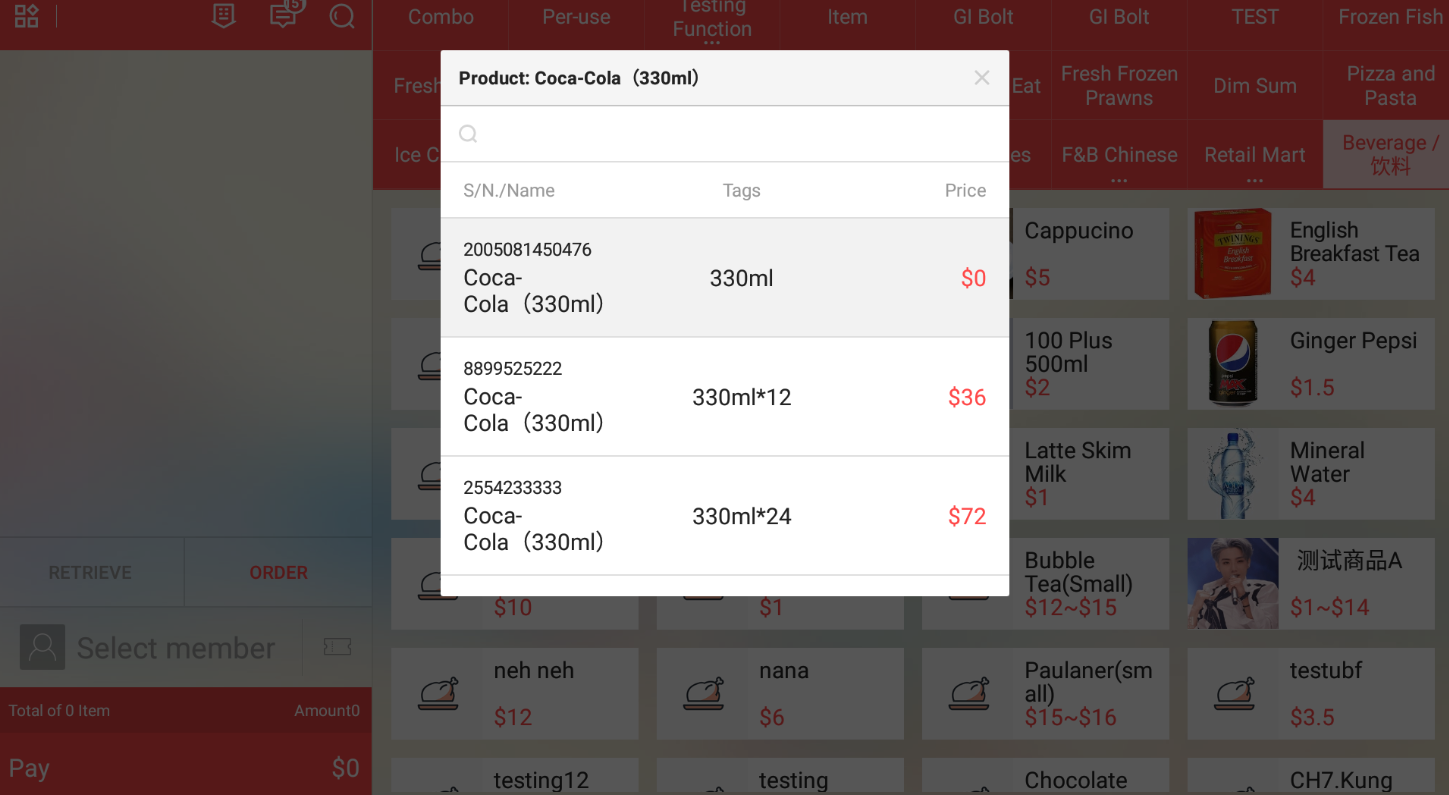Click the neh neh dish icon
The height and width of the screenshot is (795, 1449).
[x=438, y=693]
